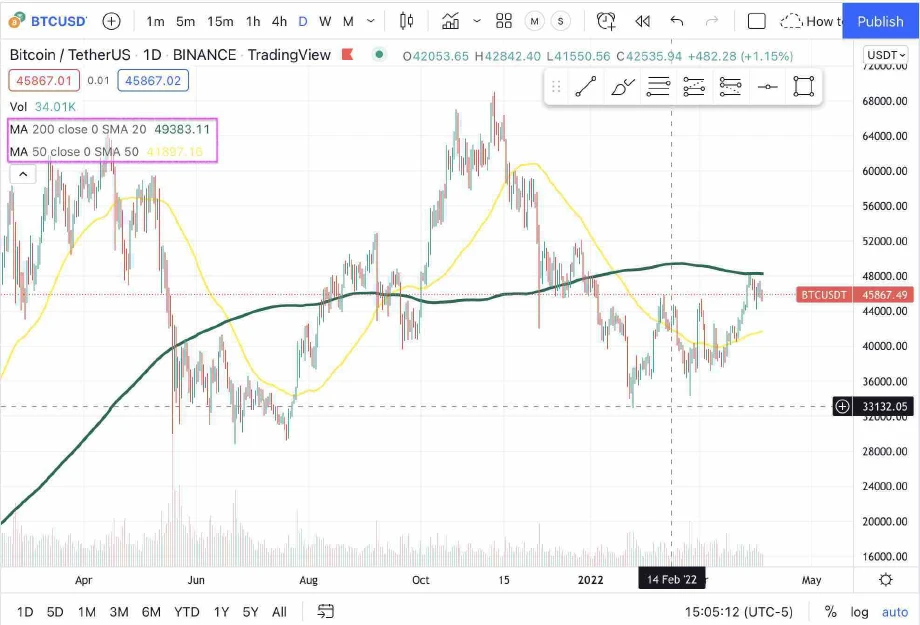Select the Trend Line drawing tool
The image size is (920, 625).
[586, 87]
